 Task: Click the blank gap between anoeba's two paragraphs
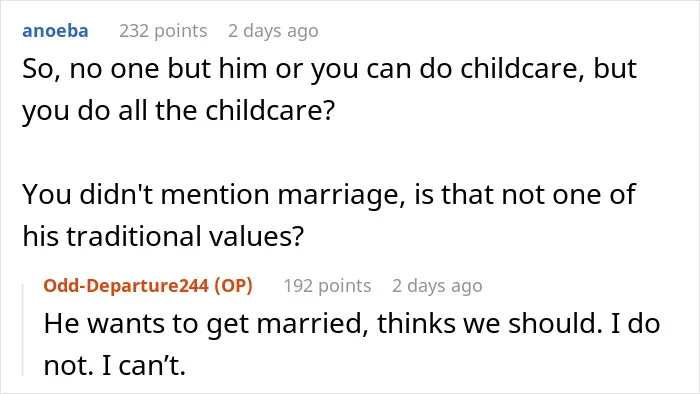pos(329,153)
